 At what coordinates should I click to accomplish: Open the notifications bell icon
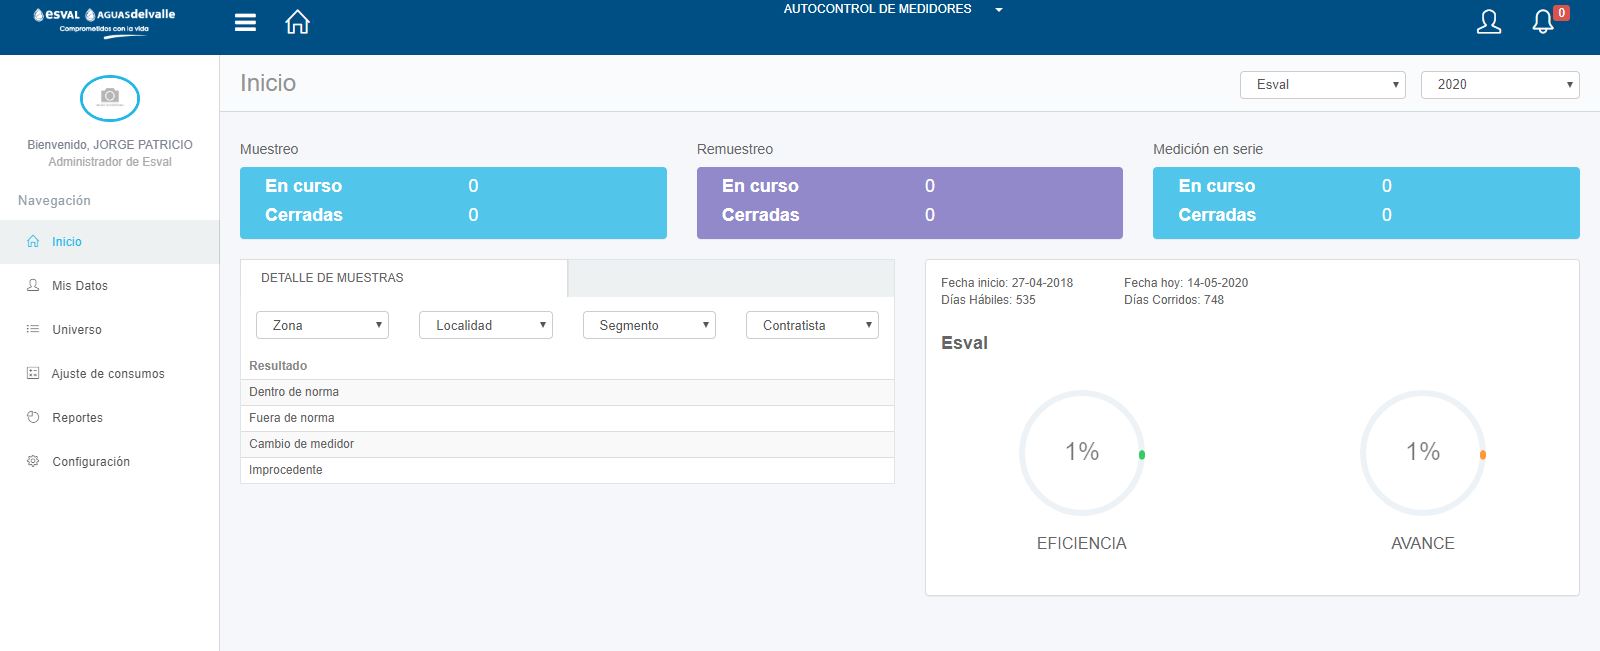[x=1543, y=22]
